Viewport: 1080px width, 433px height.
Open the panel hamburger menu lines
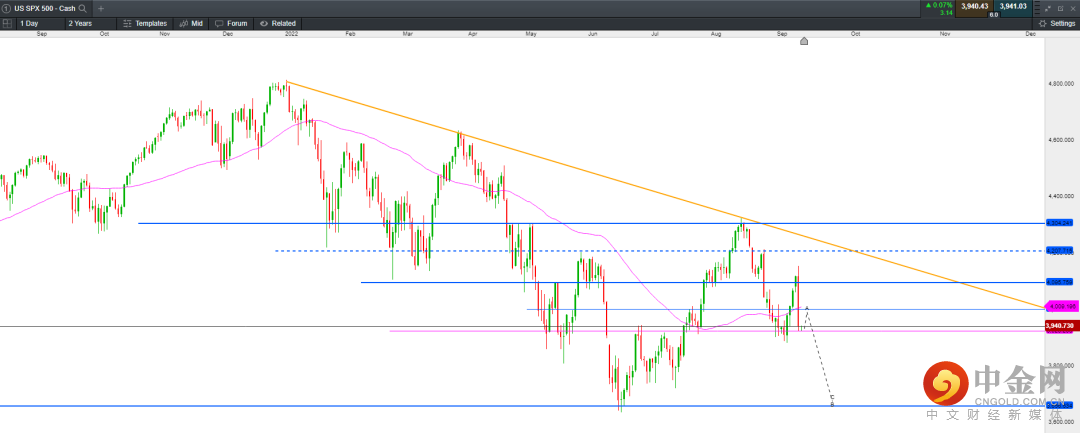tap(1037, 8)
